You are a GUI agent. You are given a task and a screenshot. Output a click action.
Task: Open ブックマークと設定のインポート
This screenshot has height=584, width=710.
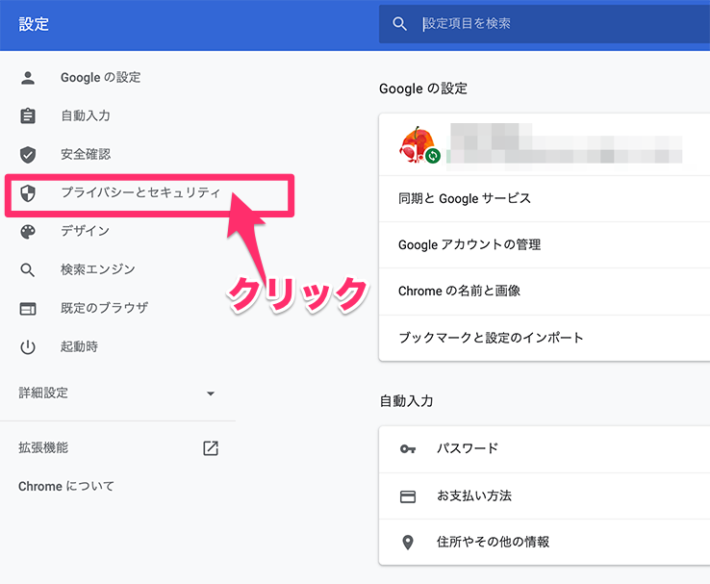click(490, 338)
